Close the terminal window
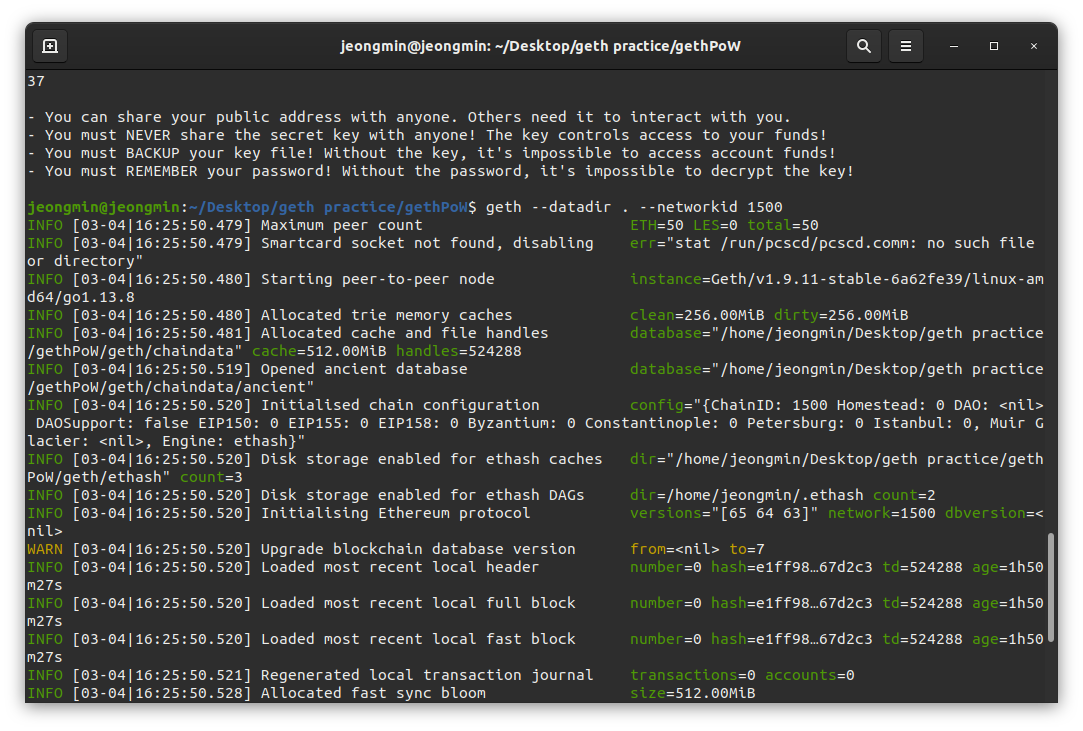Viewport: 1083px width, 731px height. click(1034, 46)
